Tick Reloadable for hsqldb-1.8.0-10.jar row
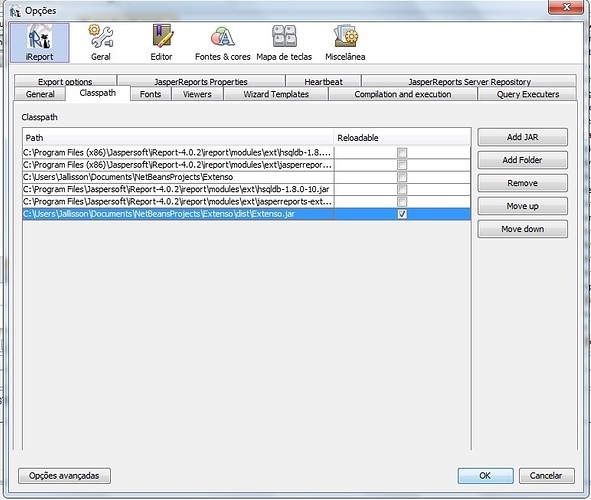The image size is (591, 500). point(402,189)
